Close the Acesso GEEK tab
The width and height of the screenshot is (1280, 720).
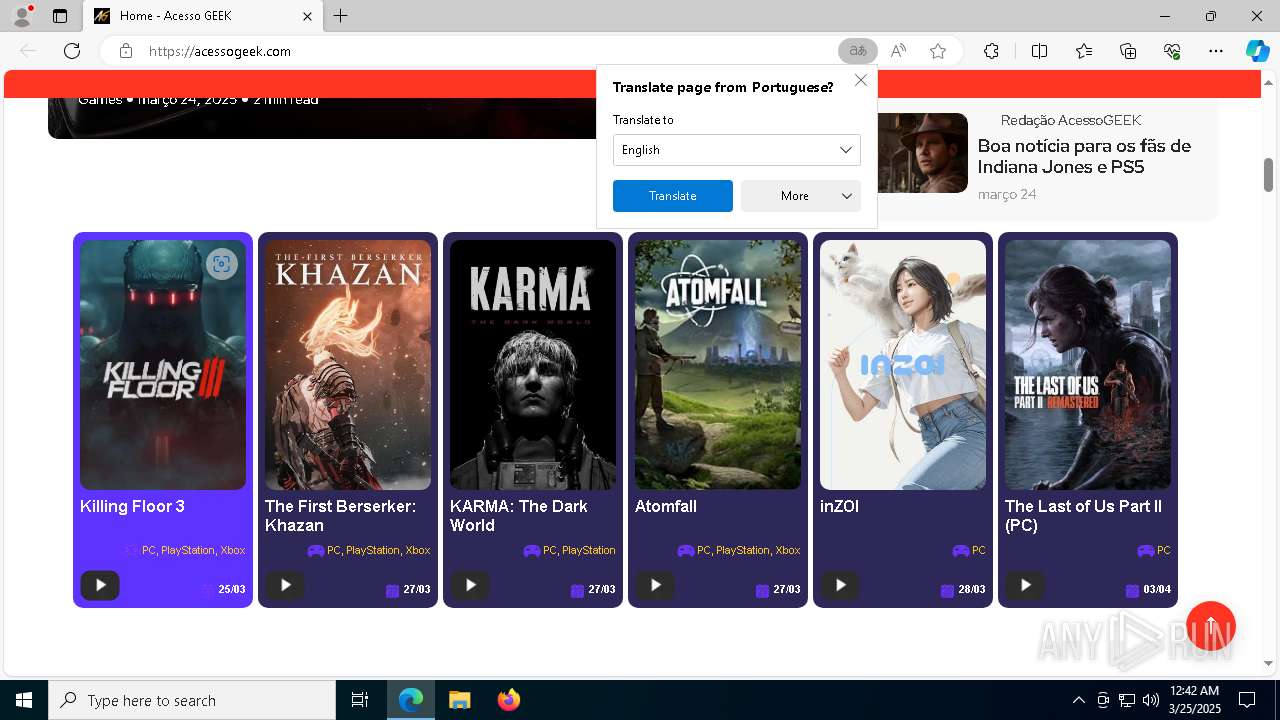[307, 16]
